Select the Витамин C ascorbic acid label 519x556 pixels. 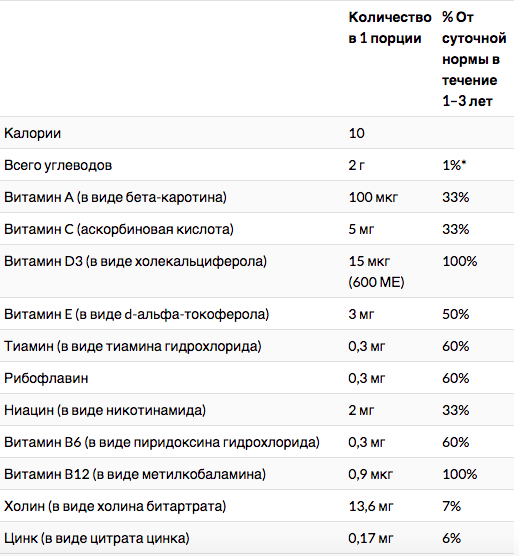coord(119,229)
